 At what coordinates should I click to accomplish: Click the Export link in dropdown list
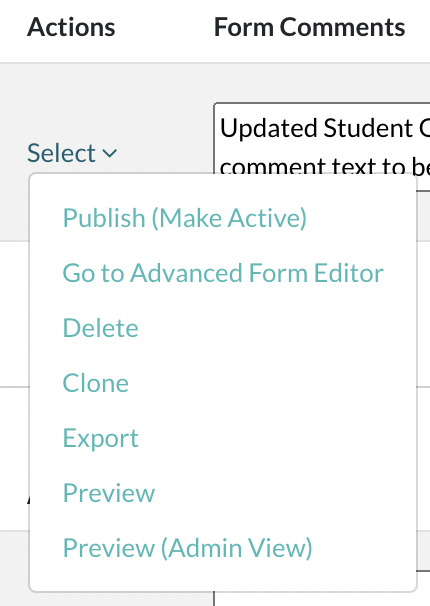pos(100,439)
